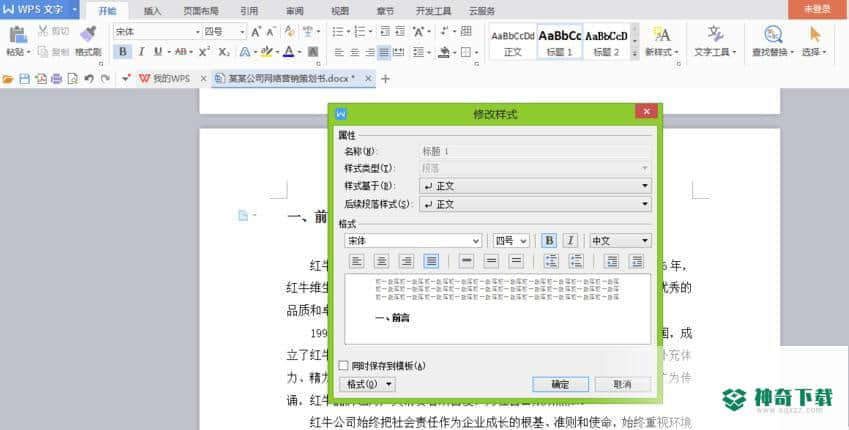Expand the styles gallery arrow
The height and width of the screenshot is (430, 849).
coord(635,53)
